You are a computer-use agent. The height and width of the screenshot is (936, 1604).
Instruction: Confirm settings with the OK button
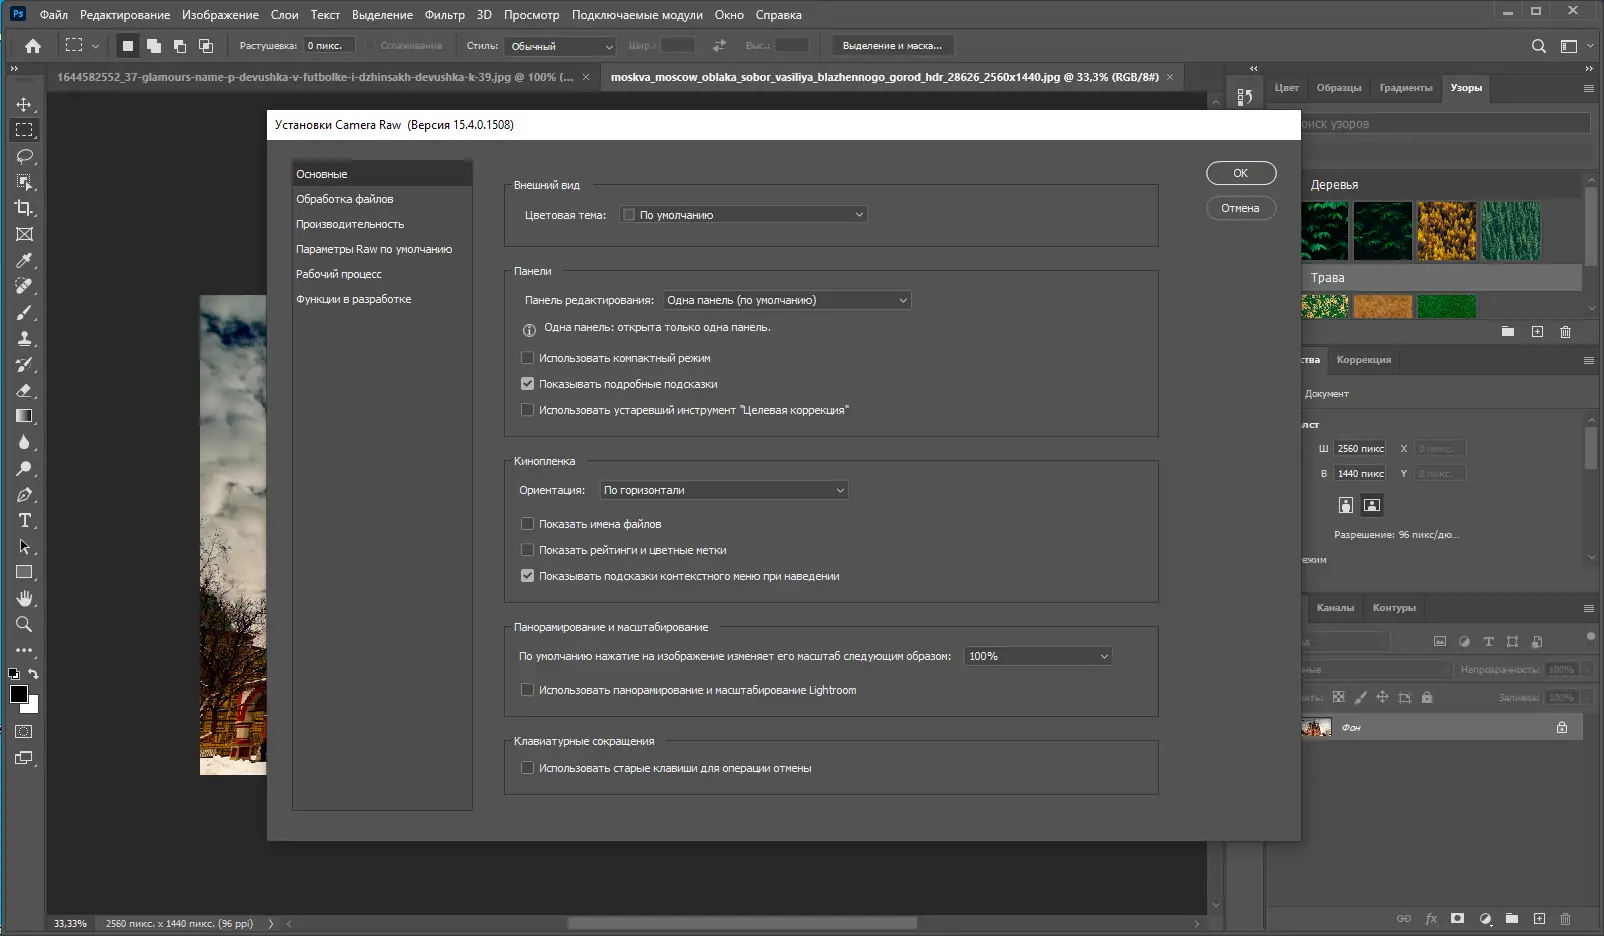1240,172
